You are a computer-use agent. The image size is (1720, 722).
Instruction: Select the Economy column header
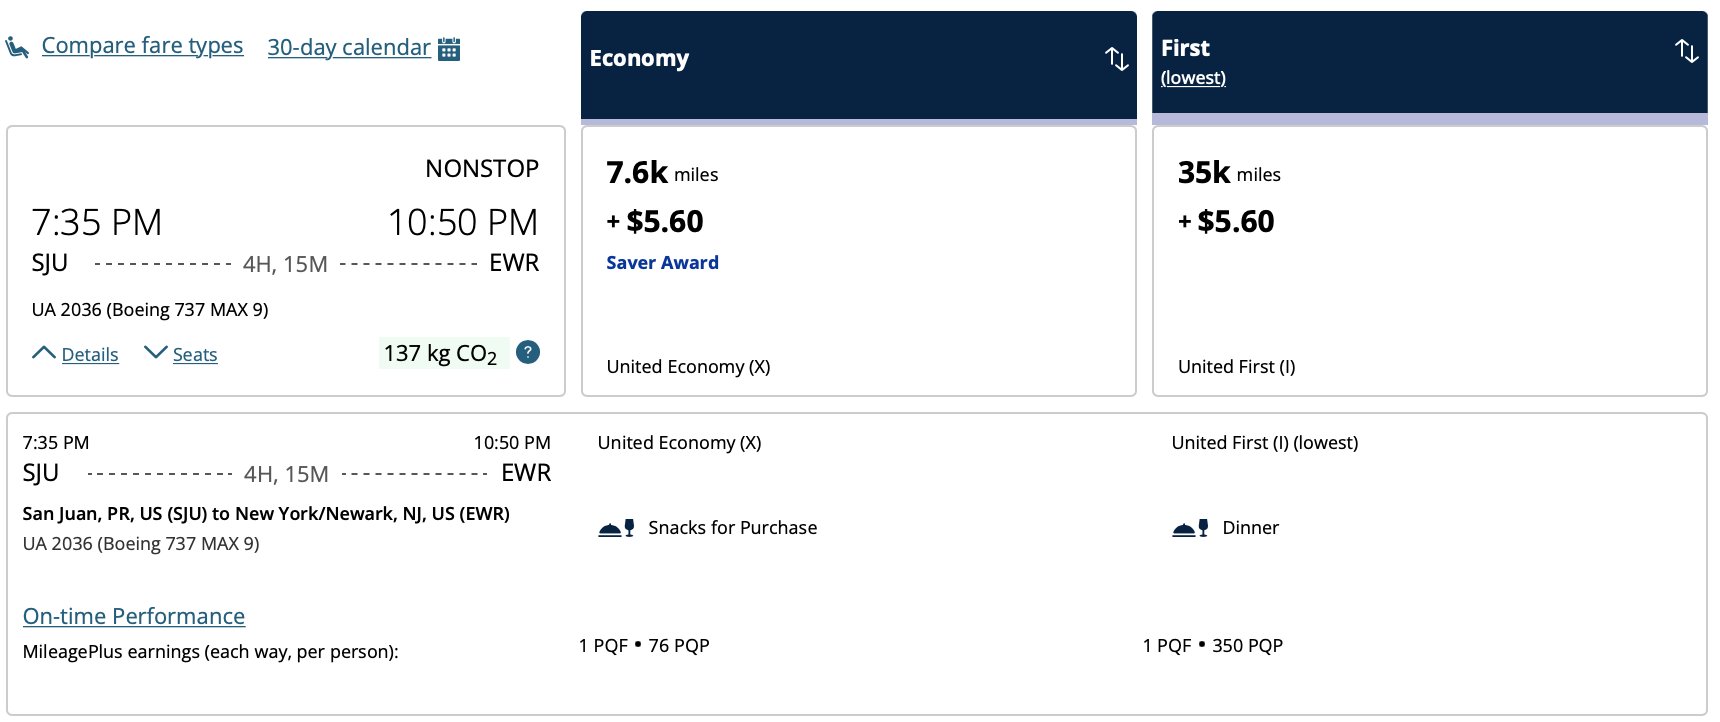[x=859, y=66]
